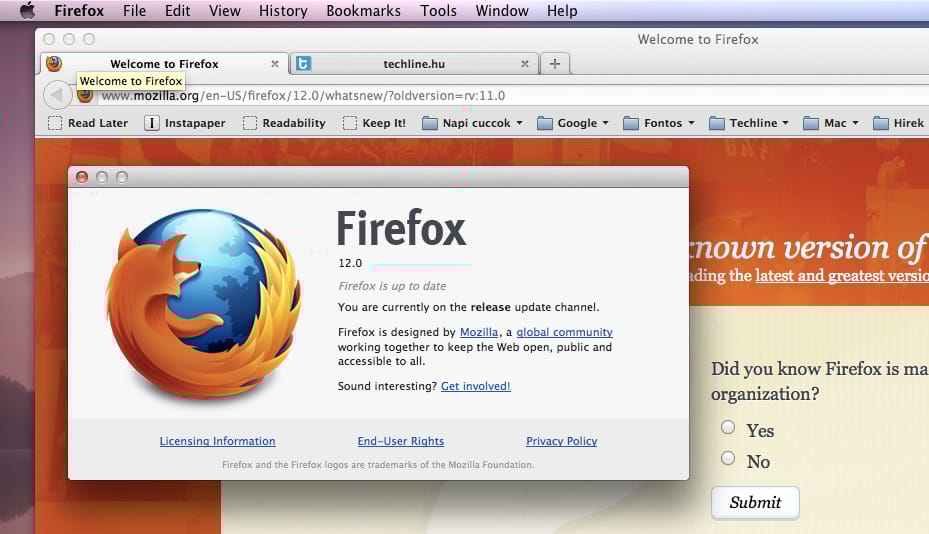Click the large Firefox logo in About dialog

click(204, 304)
